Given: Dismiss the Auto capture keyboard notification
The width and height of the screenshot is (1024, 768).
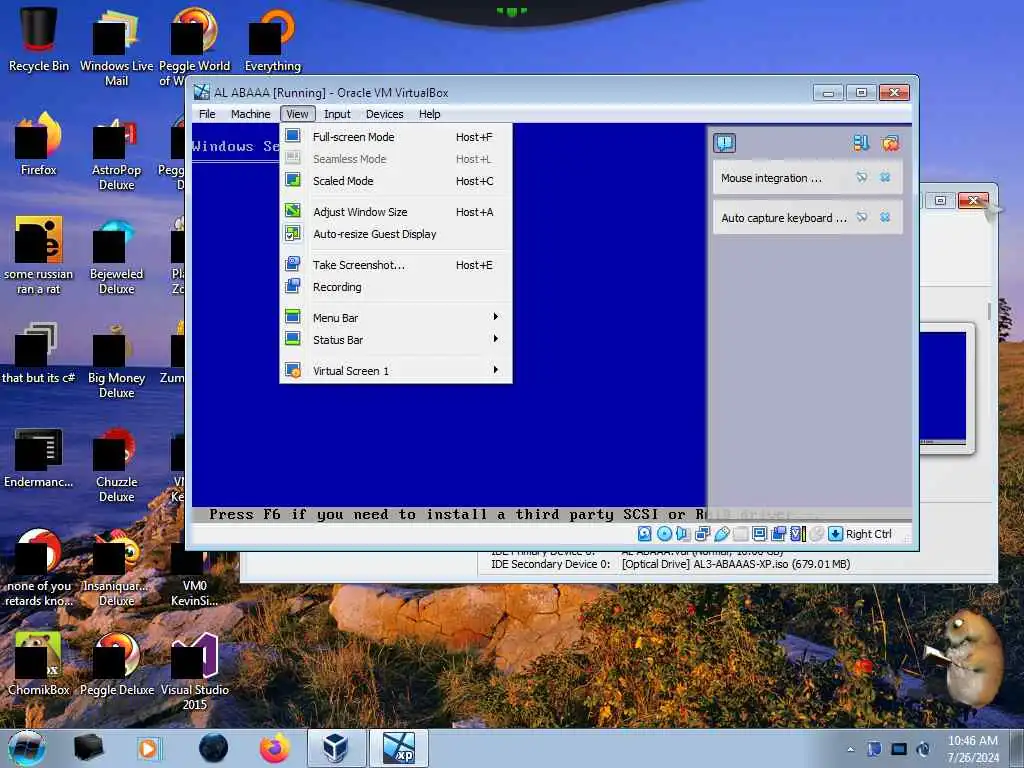Looking at the screenshot, I should click(885, 217).
